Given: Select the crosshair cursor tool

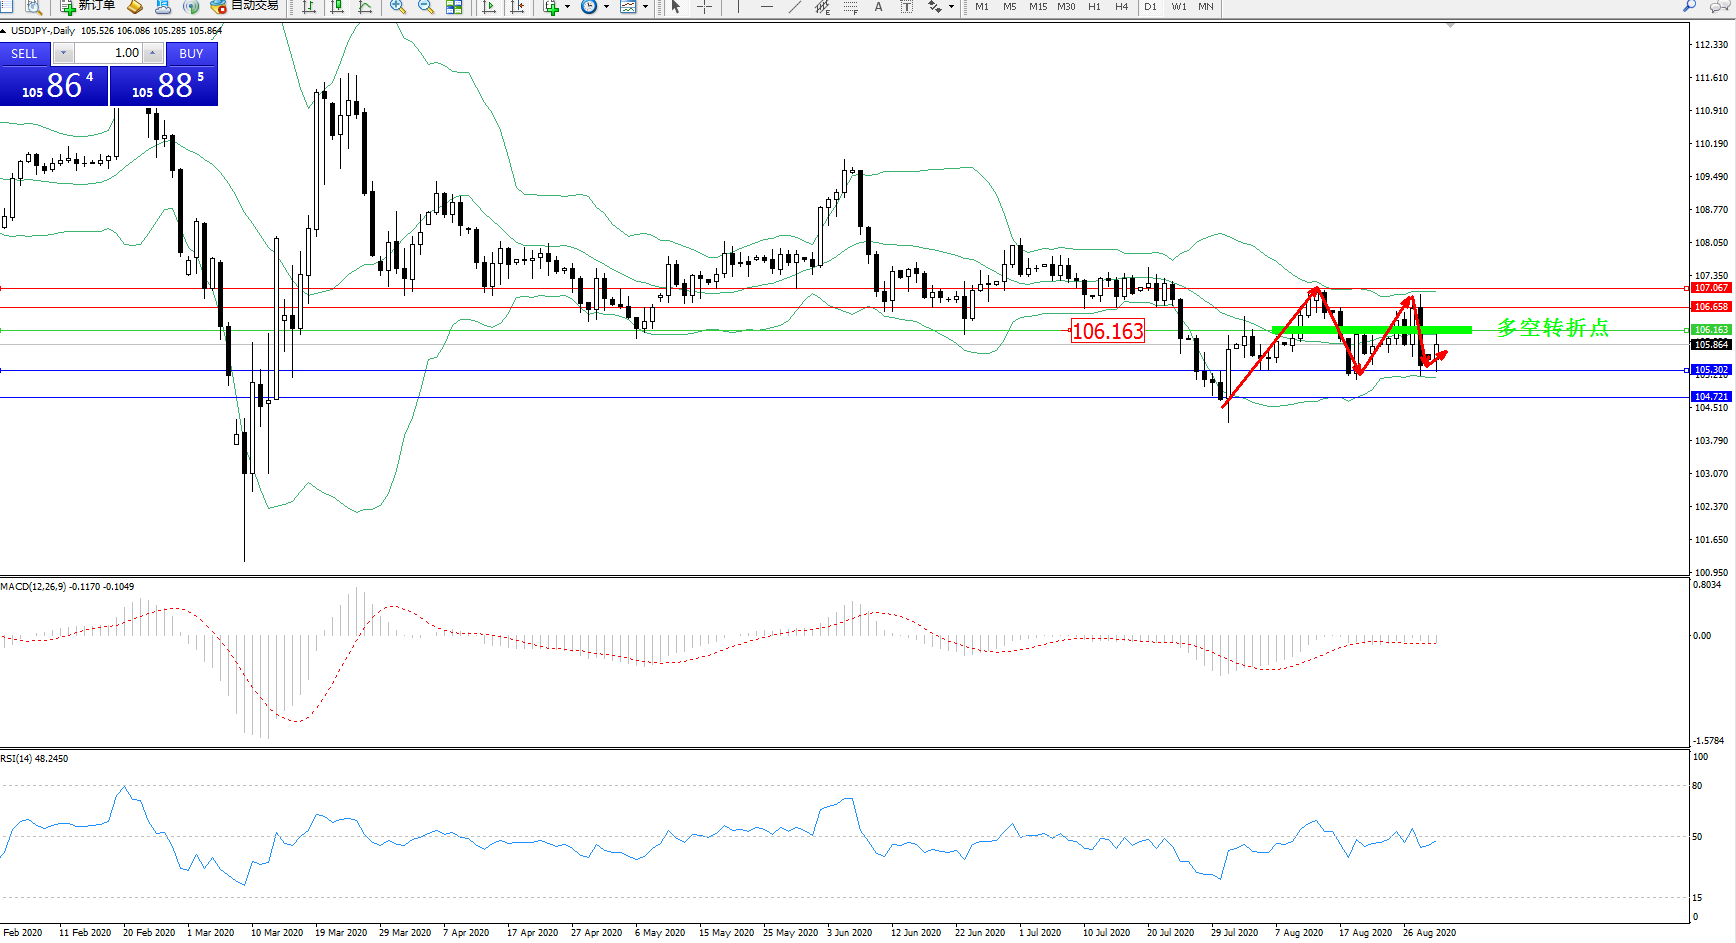Looking at the screenshot, I should [704, 7].
